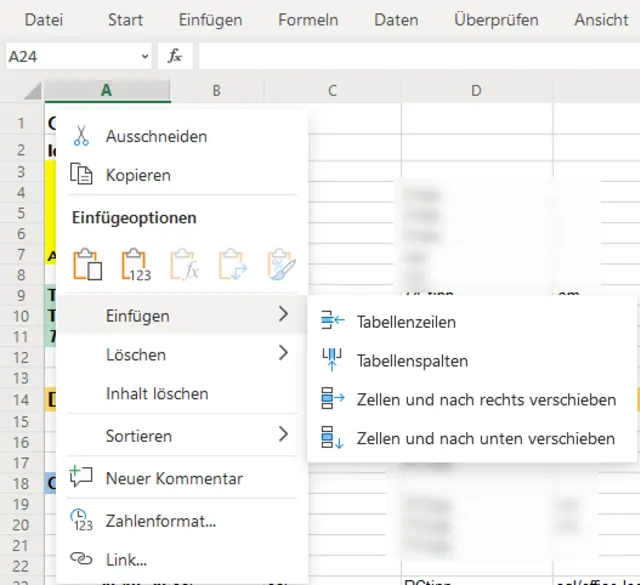This screenshot has width=640, height=585.
Task: Click the select-all corner triangle
Action: point(33,90)
